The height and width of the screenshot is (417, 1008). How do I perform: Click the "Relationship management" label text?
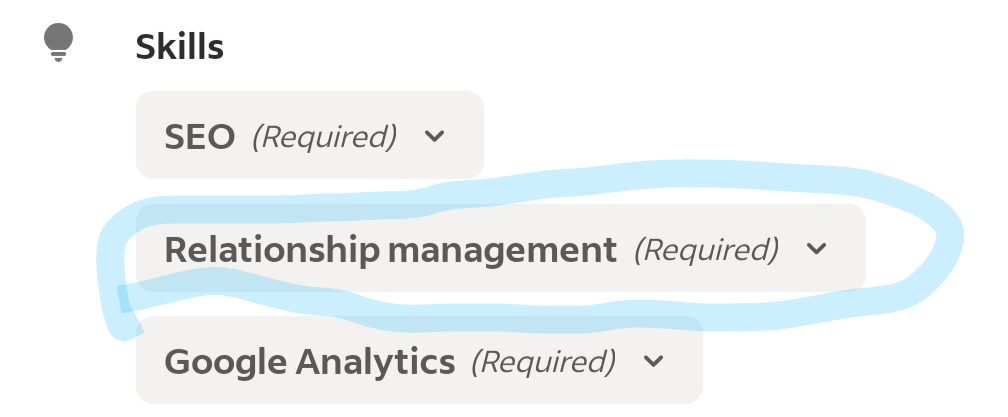(390, 250)
